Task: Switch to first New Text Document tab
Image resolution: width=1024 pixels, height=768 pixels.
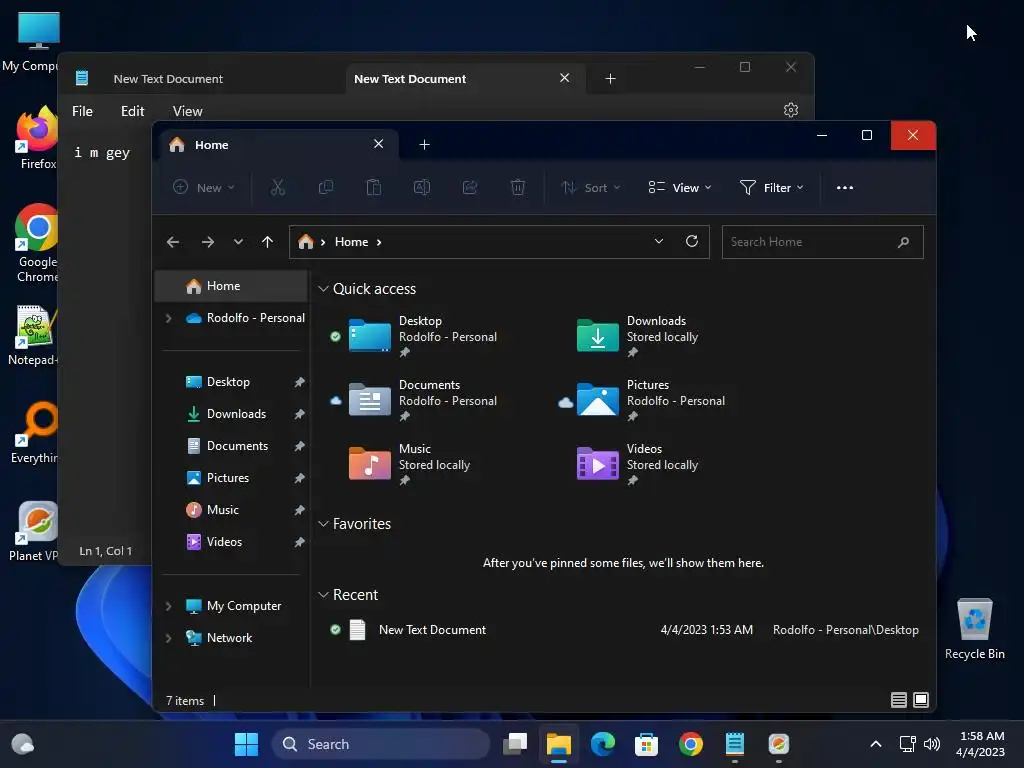Action: [x=168, y=79]
